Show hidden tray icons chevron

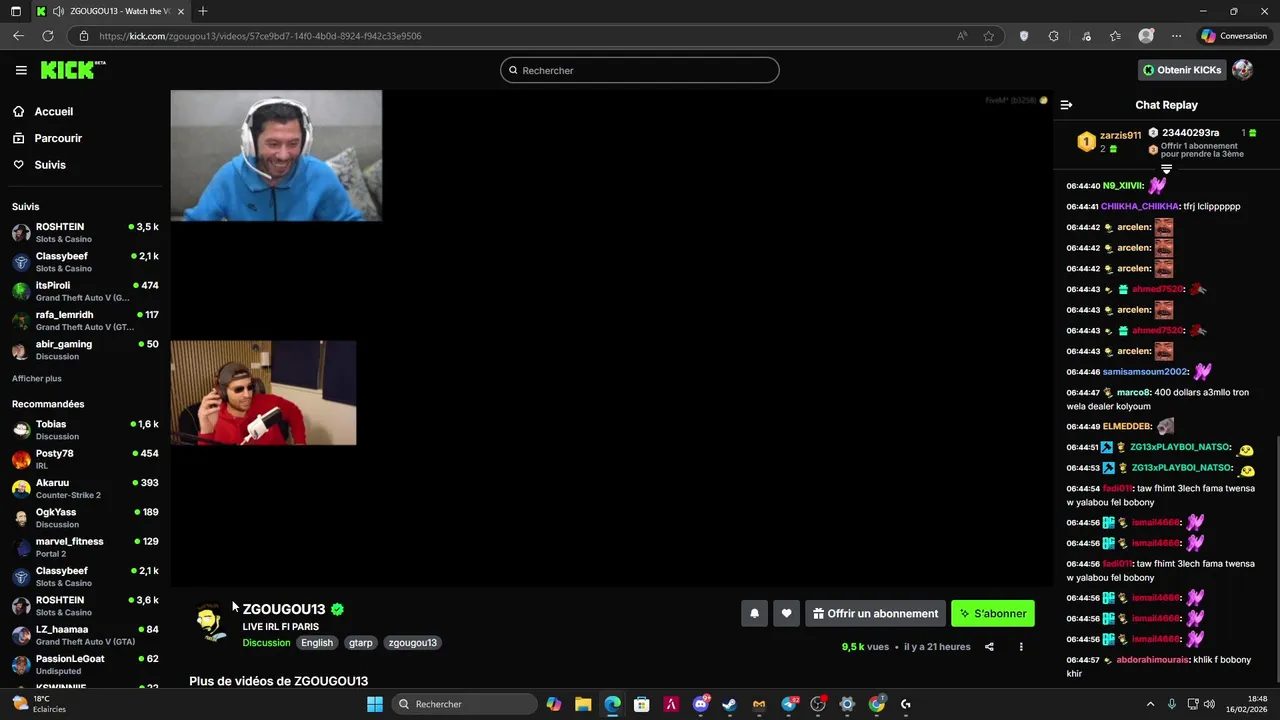1150,704
